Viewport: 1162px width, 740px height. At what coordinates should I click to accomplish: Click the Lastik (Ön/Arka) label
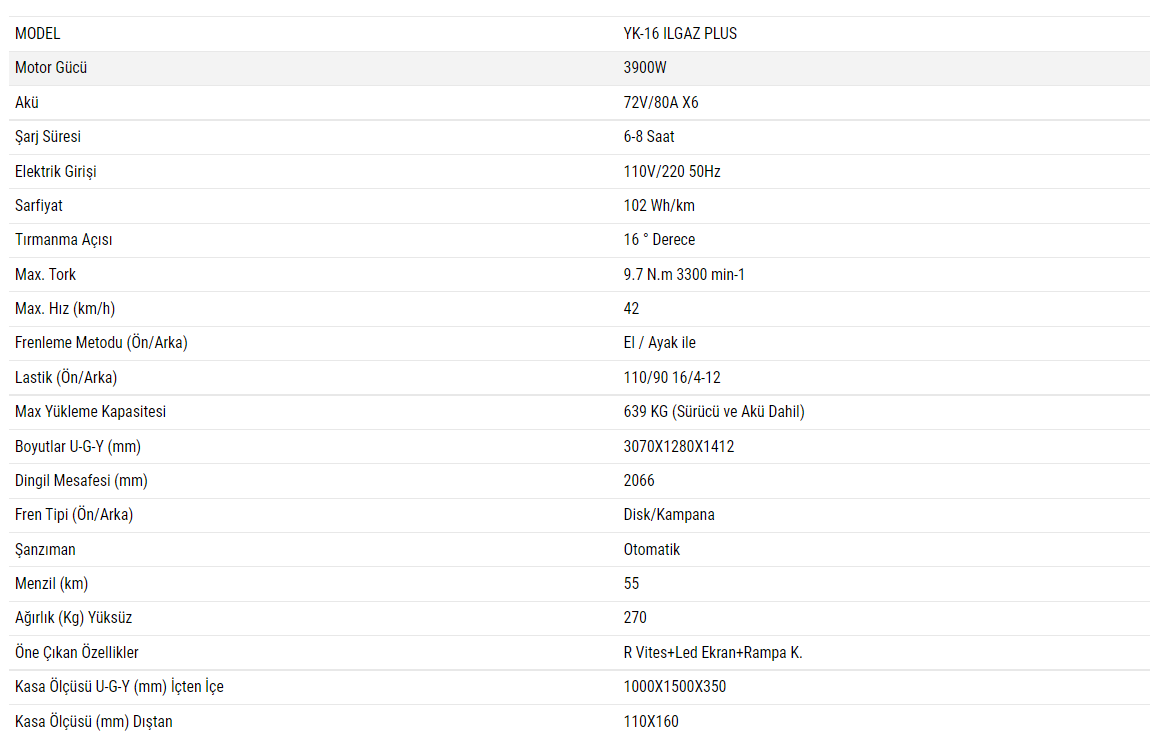66,378
